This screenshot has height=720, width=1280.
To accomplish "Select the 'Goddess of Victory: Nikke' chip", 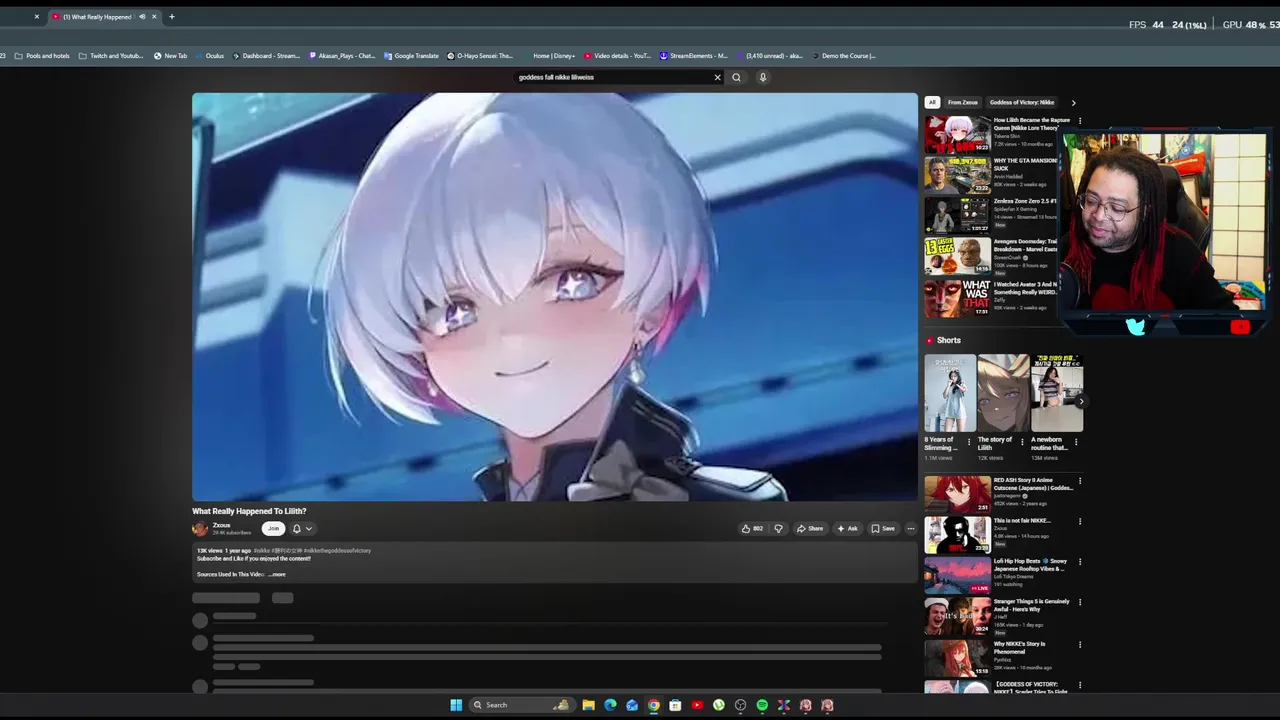I will pos(1022,102).
